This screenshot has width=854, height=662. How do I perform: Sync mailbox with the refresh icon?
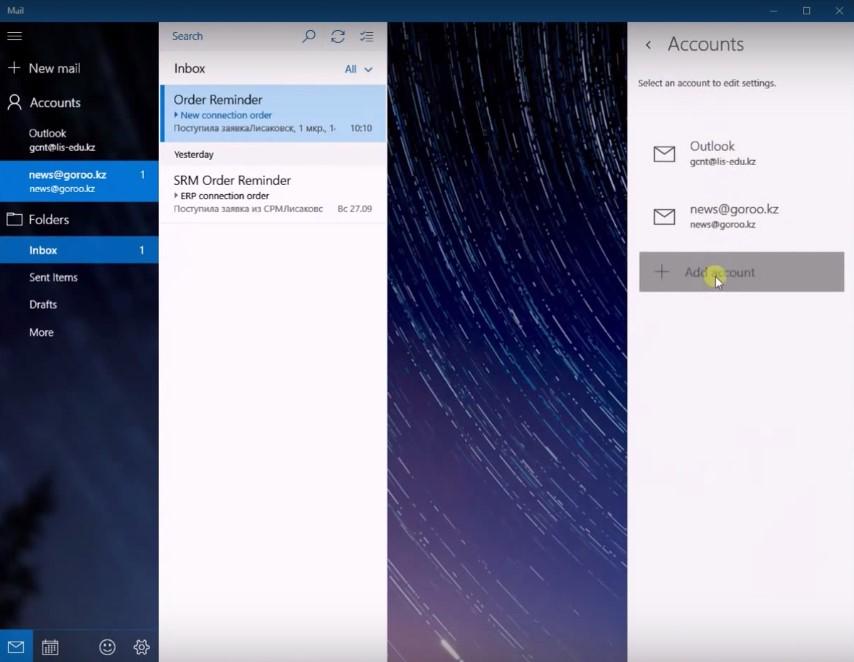coord(338,36)
